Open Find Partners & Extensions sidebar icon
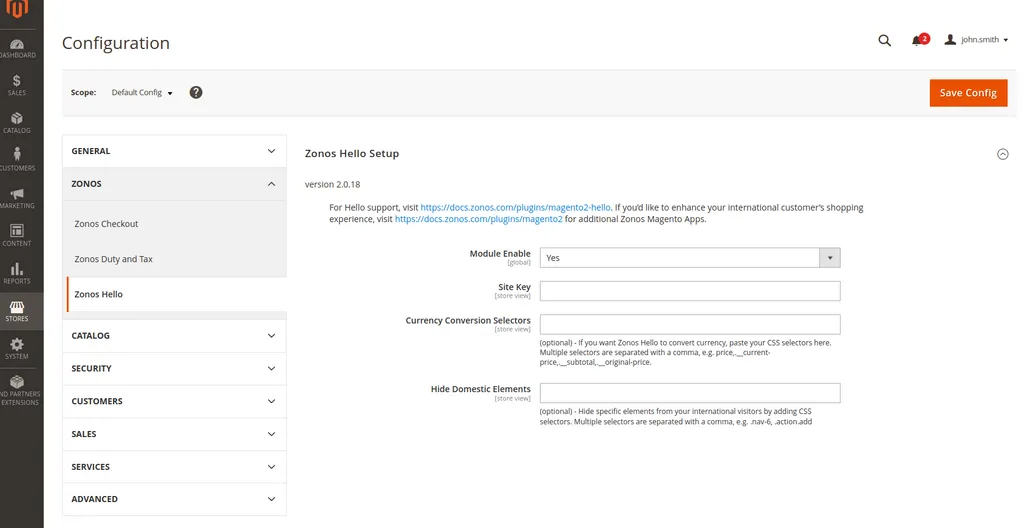This screenshot has width=1024, height=528. 17,389
